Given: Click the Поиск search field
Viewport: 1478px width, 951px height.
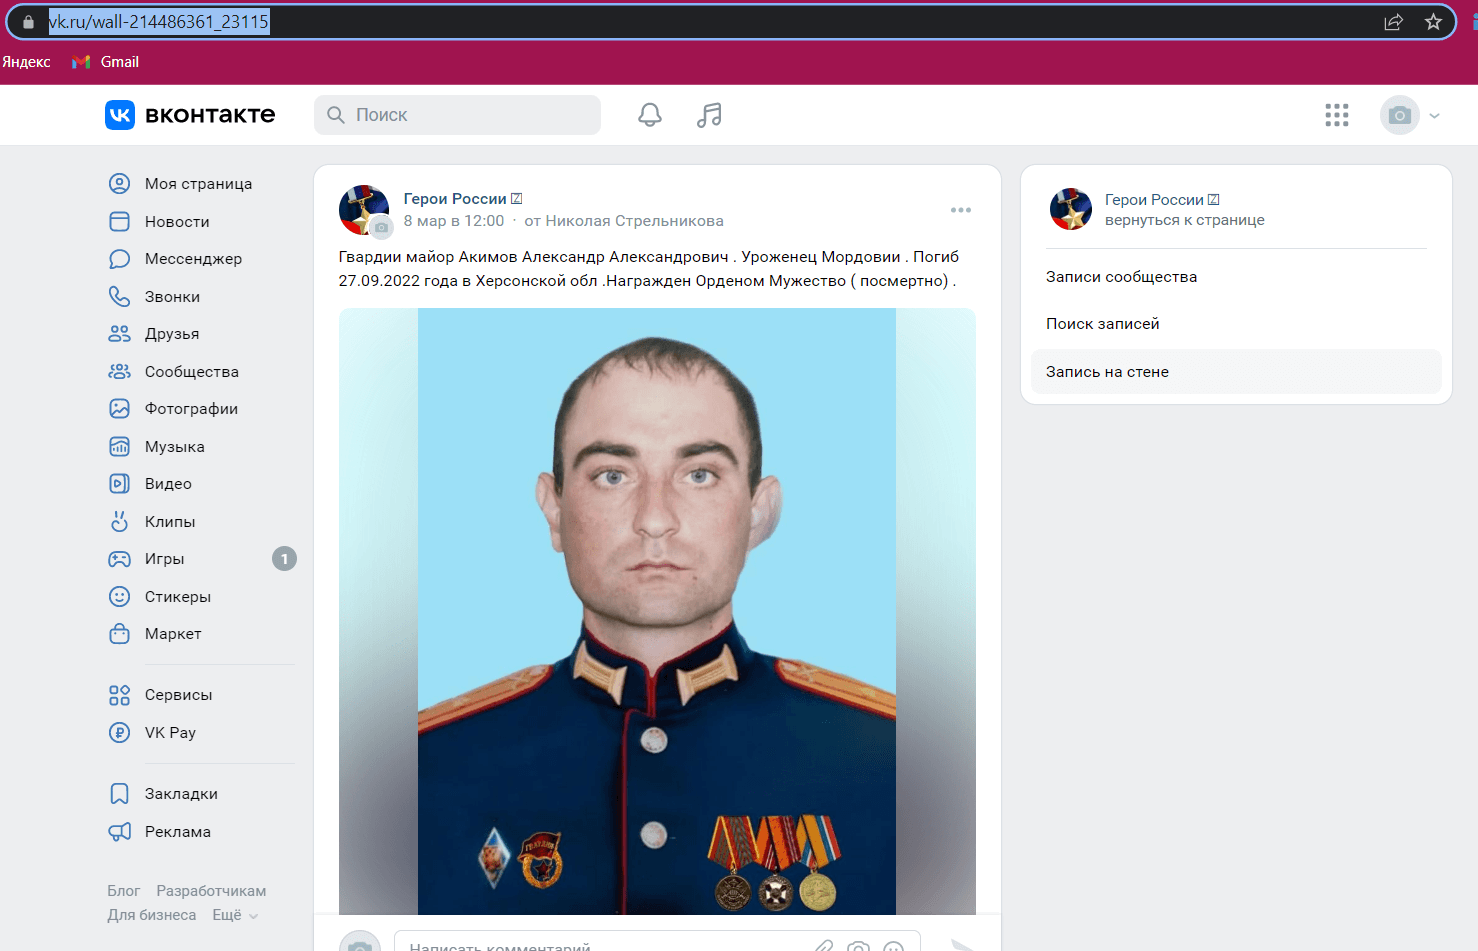Looking at the screenshot, I should (457, 115).
